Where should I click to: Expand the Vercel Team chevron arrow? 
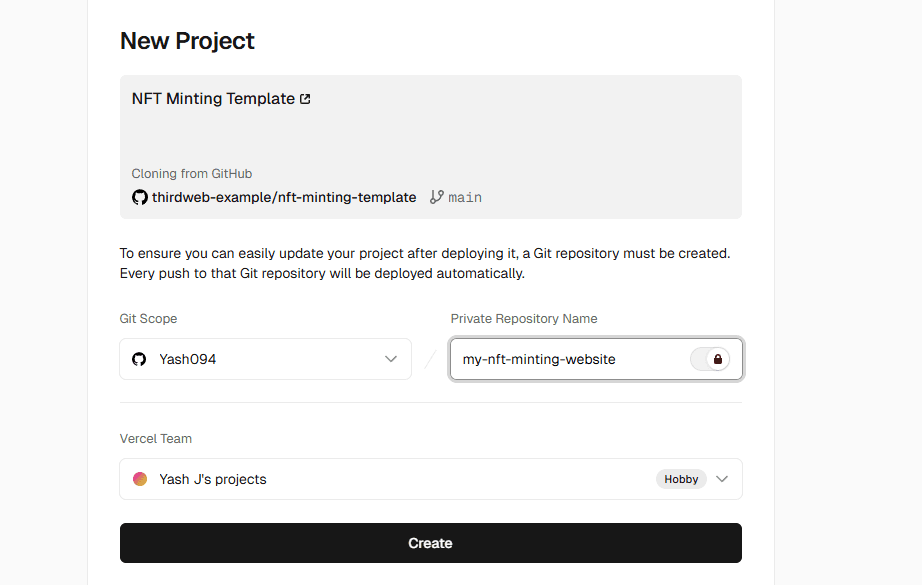point(722,479)
